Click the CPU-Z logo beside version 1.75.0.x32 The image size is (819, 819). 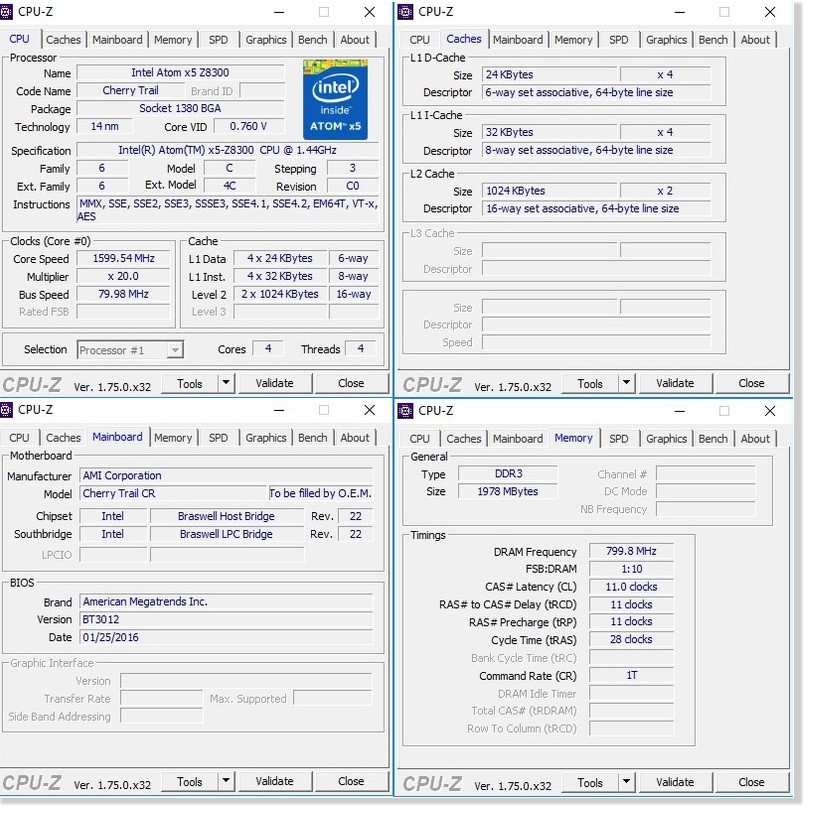pos(31,783)
